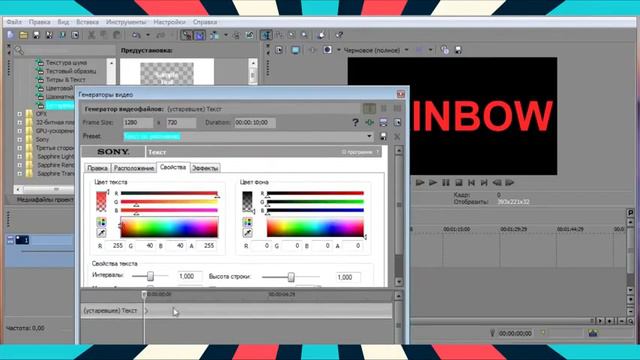Screen dimensions: 640x360
Task: Open the Preset dropdown in generator dialog
Action: 369,136
